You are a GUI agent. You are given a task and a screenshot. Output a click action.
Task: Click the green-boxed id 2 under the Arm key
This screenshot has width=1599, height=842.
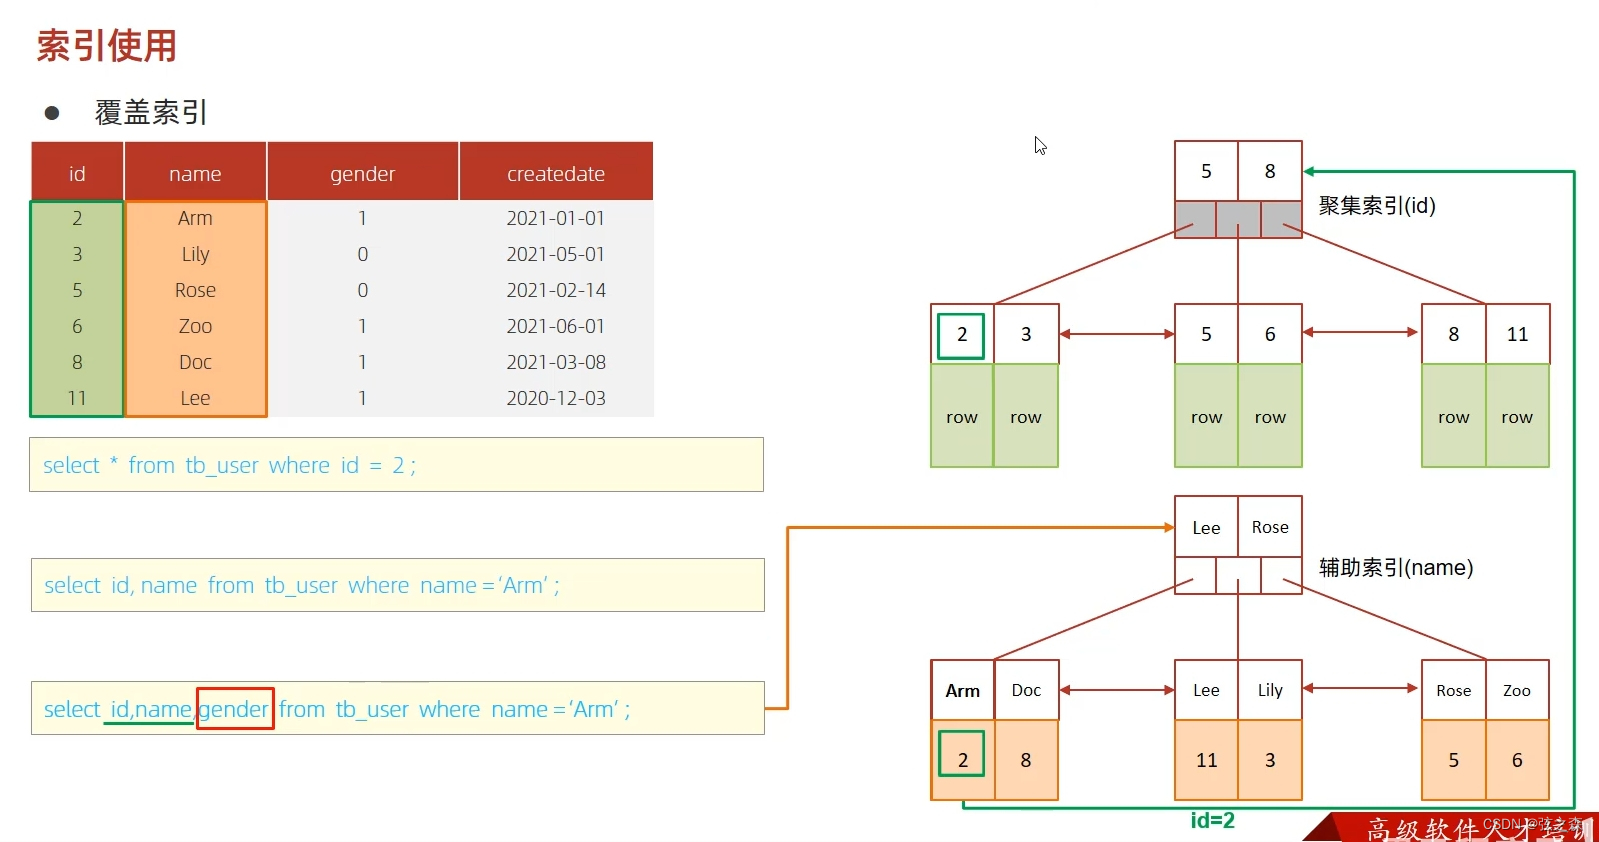962,754
